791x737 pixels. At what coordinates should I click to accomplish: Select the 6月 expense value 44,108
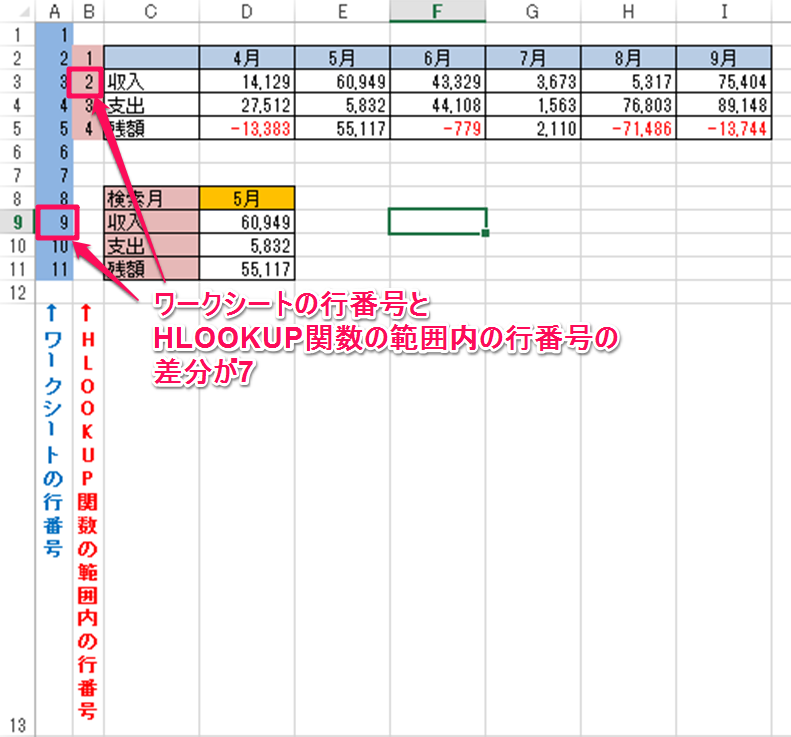click(x=437, y=104)
